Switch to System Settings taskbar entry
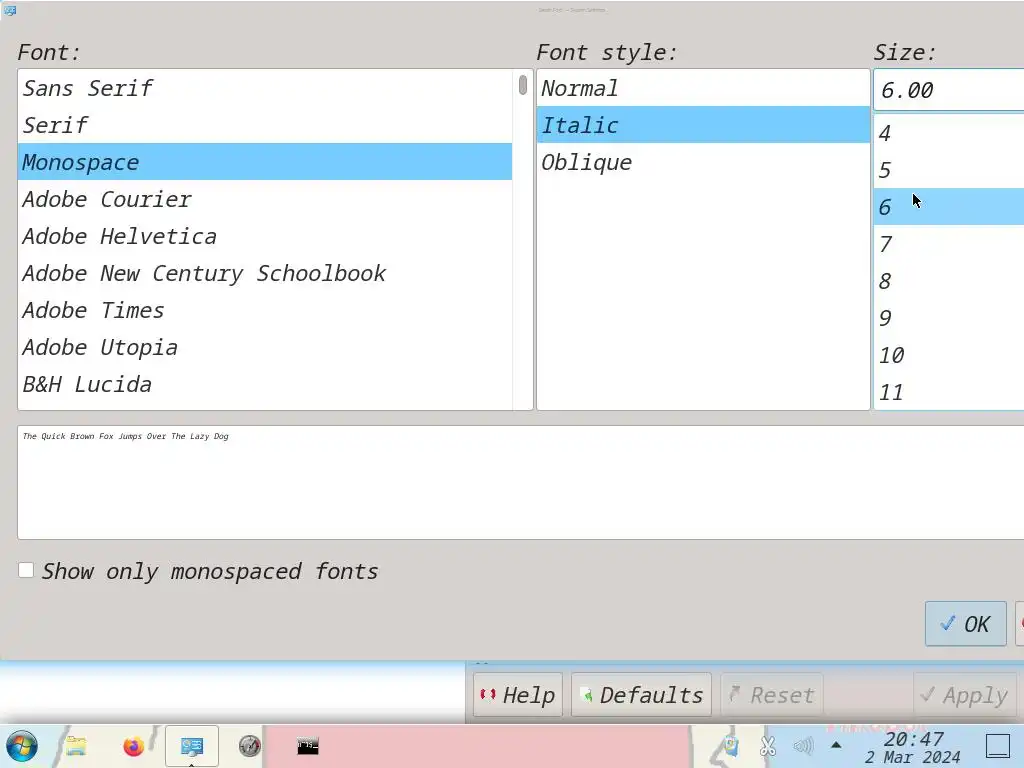The height and width of the screenshot is (768, 1024). [x=191, y=746]
